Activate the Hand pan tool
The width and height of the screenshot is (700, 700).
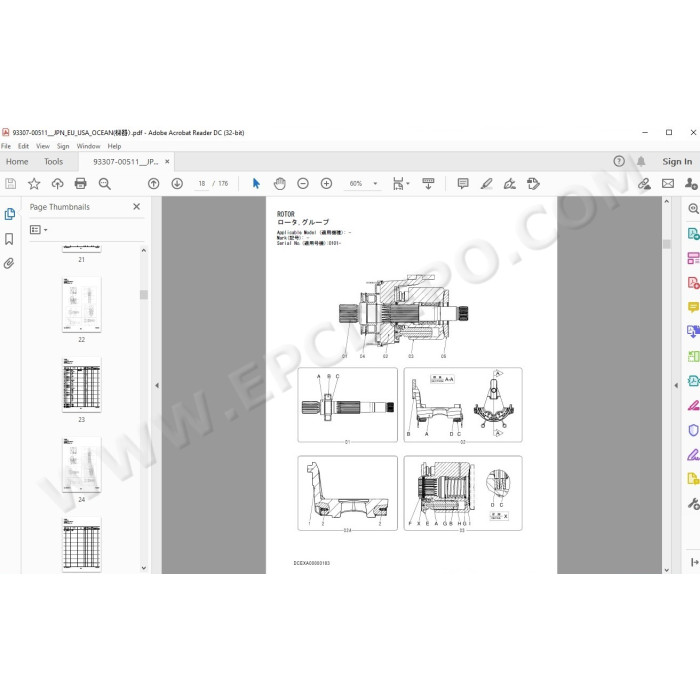(279, 183)
